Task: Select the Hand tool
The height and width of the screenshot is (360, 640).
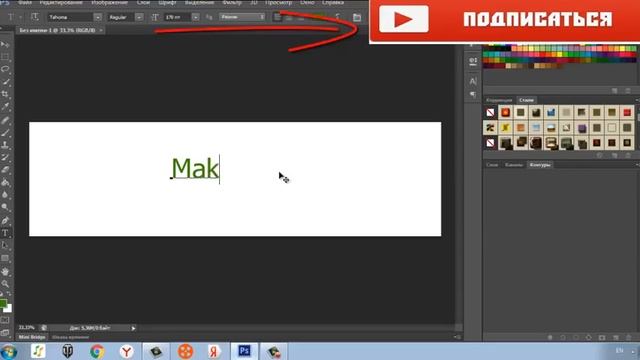Action: point(5,271)
